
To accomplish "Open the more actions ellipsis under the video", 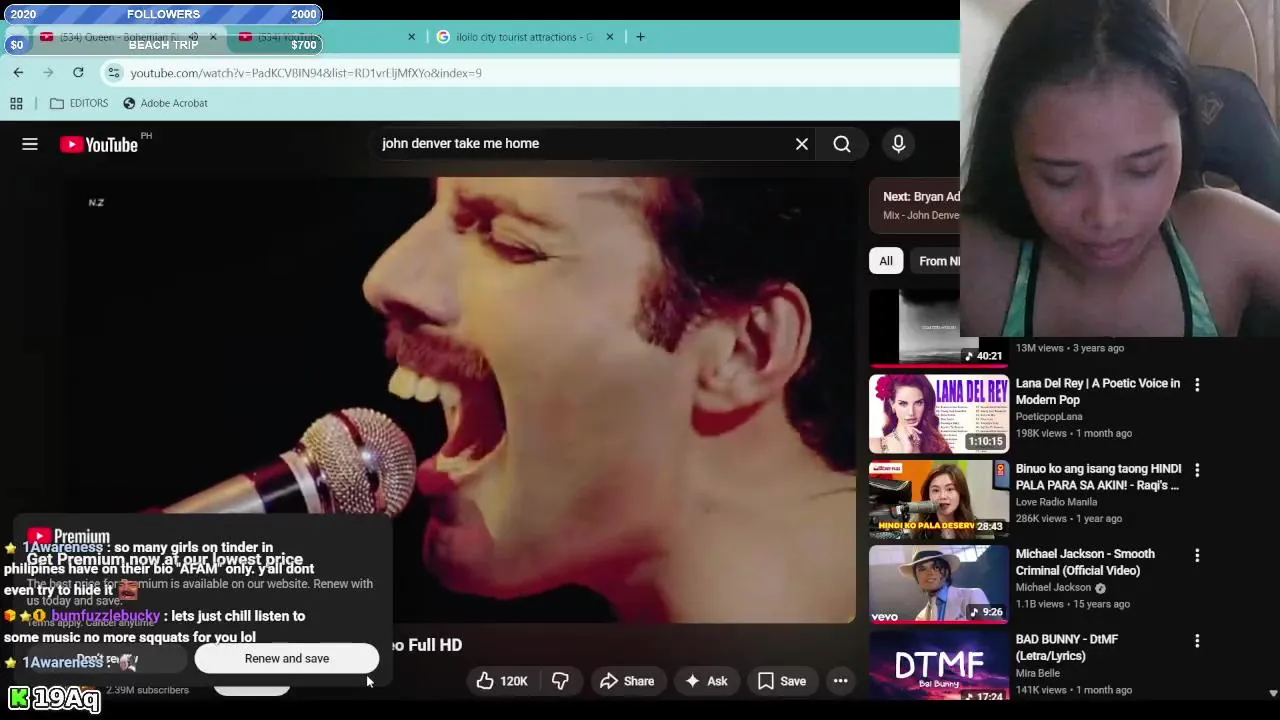I will [841, 681].
